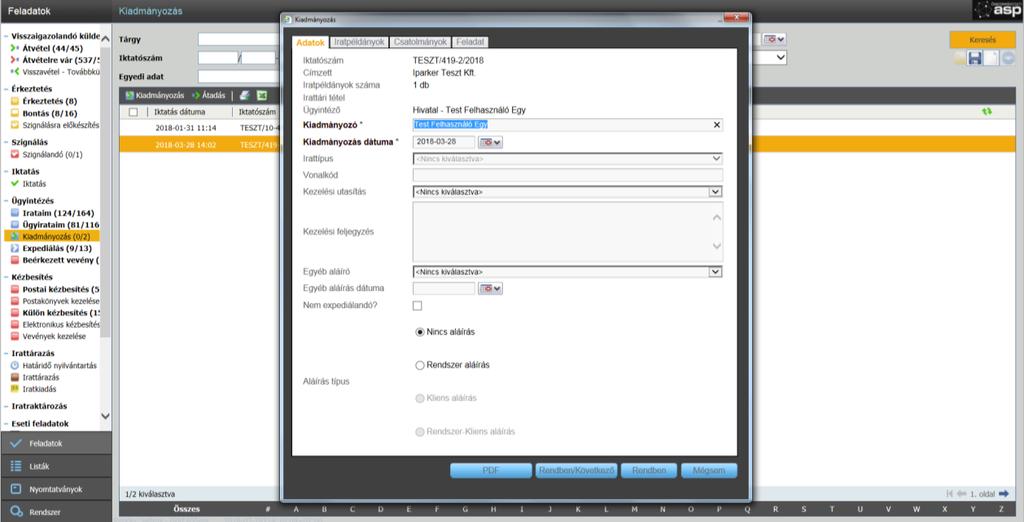
Task: Open Átvétel (44/45) in sidebar
Action: [x=48, y=48]
